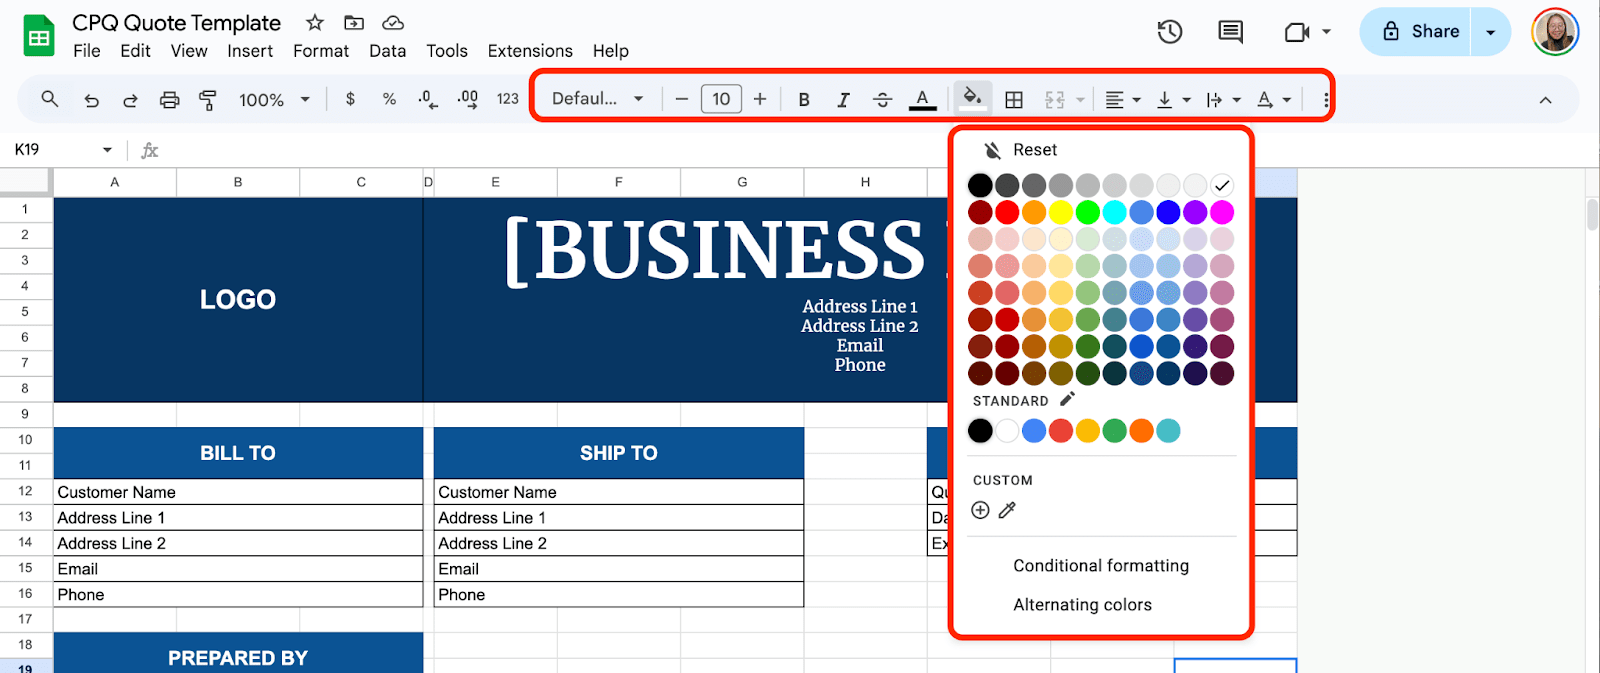Toggle strikethrough formatting

(x=882, y=99)
